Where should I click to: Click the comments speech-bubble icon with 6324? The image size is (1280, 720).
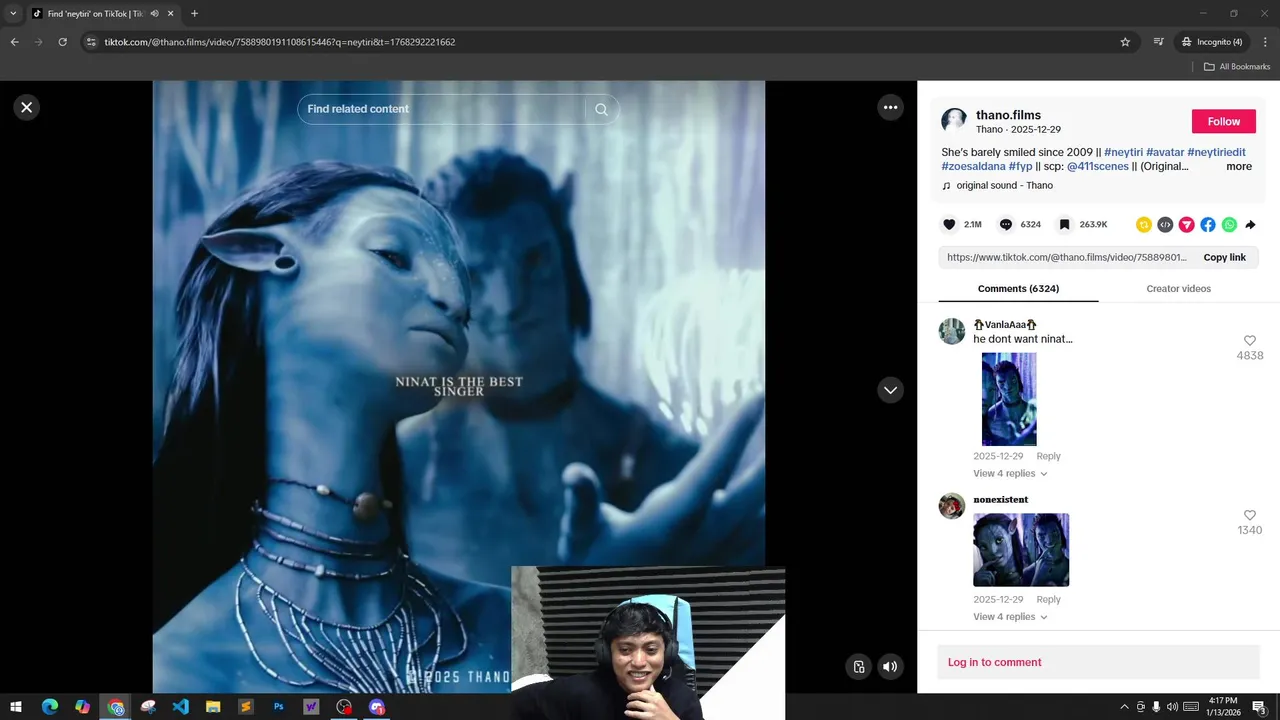click(x=1006, y=225)
